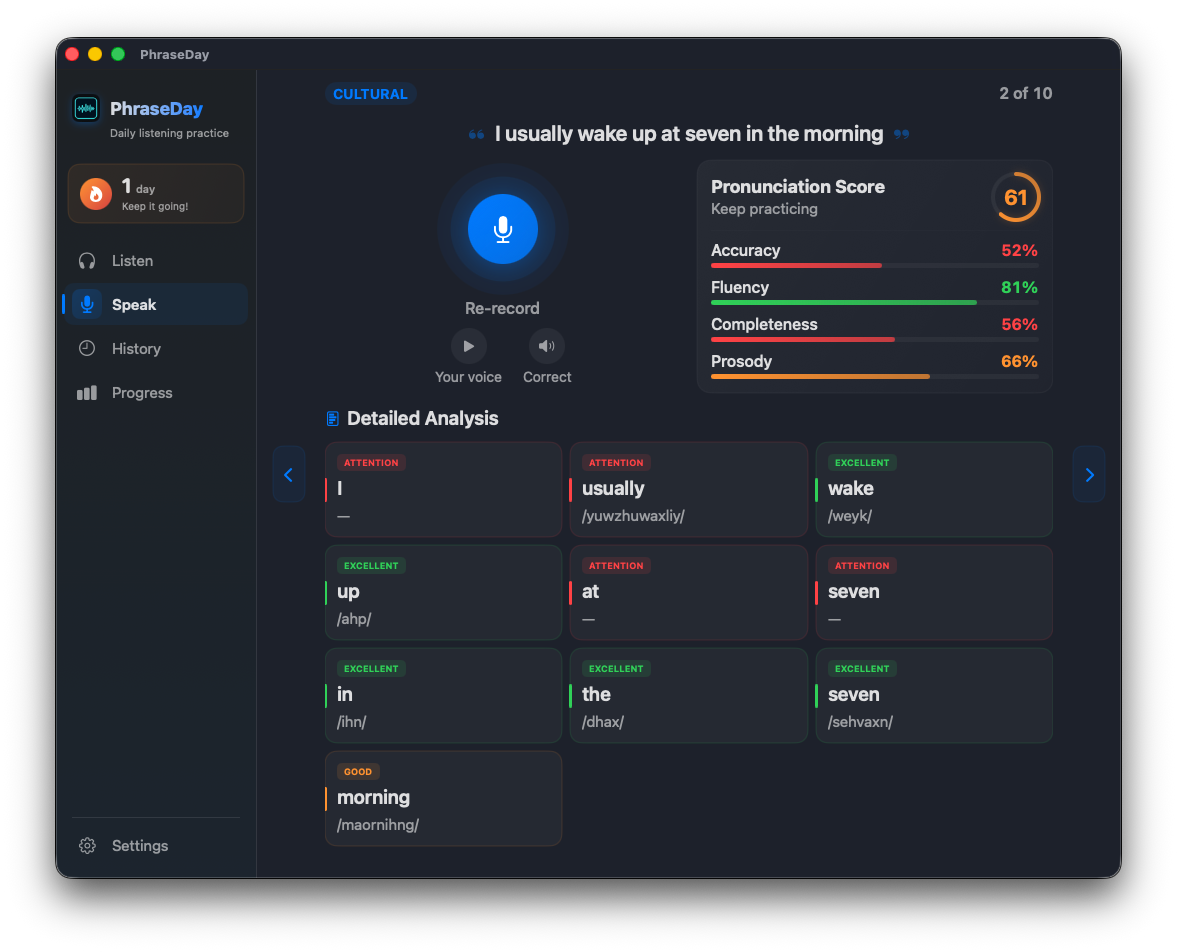Select the CULTURAL category tag

(370, 94)
